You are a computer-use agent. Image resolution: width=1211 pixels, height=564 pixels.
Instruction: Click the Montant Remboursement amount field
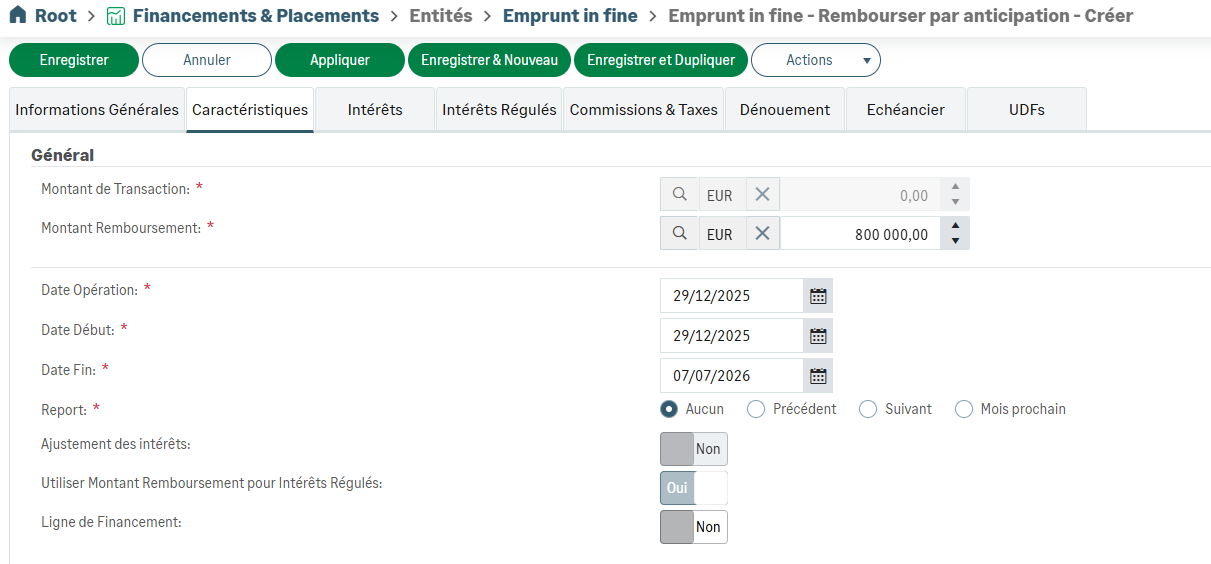point(860,234)
